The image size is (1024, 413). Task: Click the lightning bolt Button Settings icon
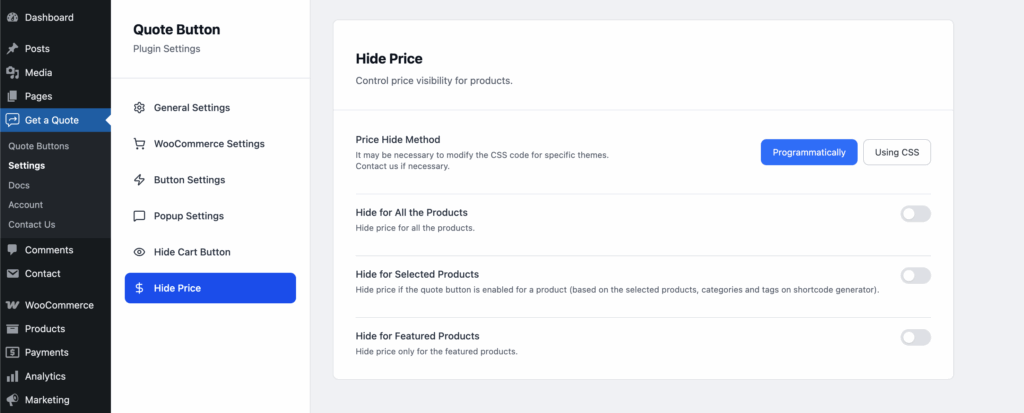click(x=140, y=180)
